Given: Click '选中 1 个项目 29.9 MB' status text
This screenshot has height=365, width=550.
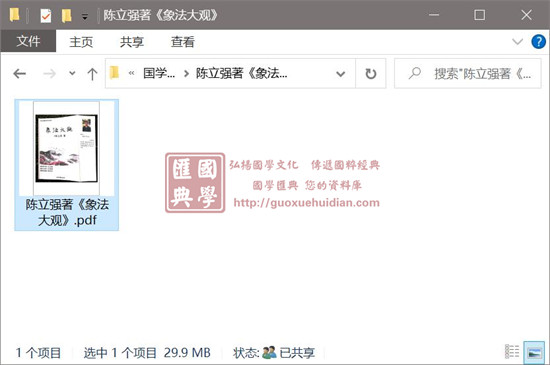Looking at the screenshot, I should 147,353.
